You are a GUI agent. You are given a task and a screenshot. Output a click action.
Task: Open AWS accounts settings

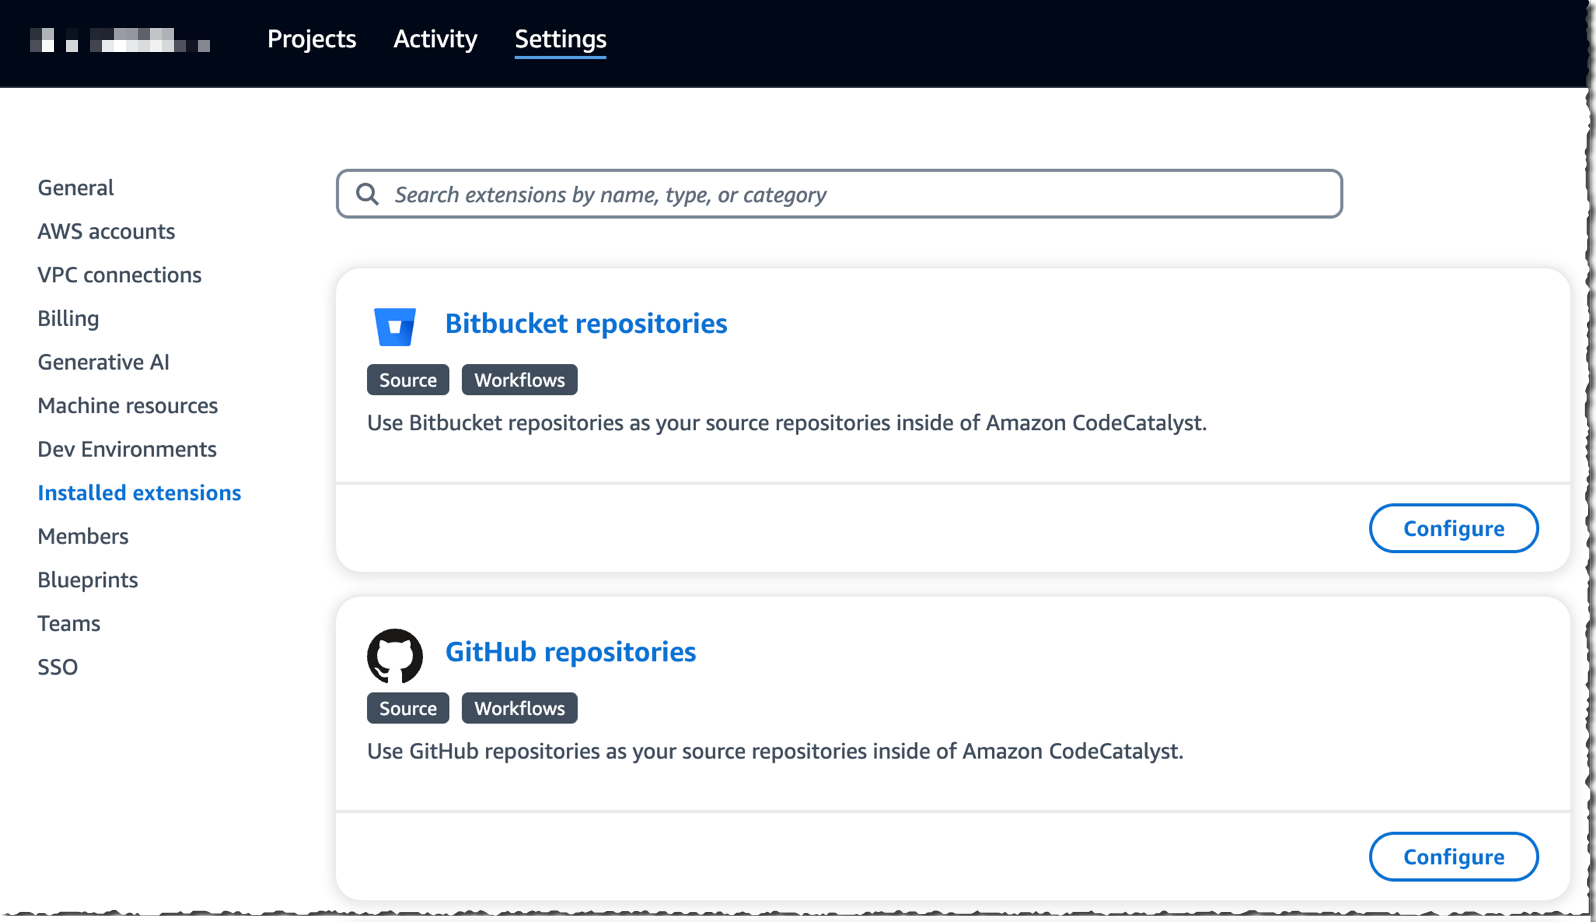[106, 231]
